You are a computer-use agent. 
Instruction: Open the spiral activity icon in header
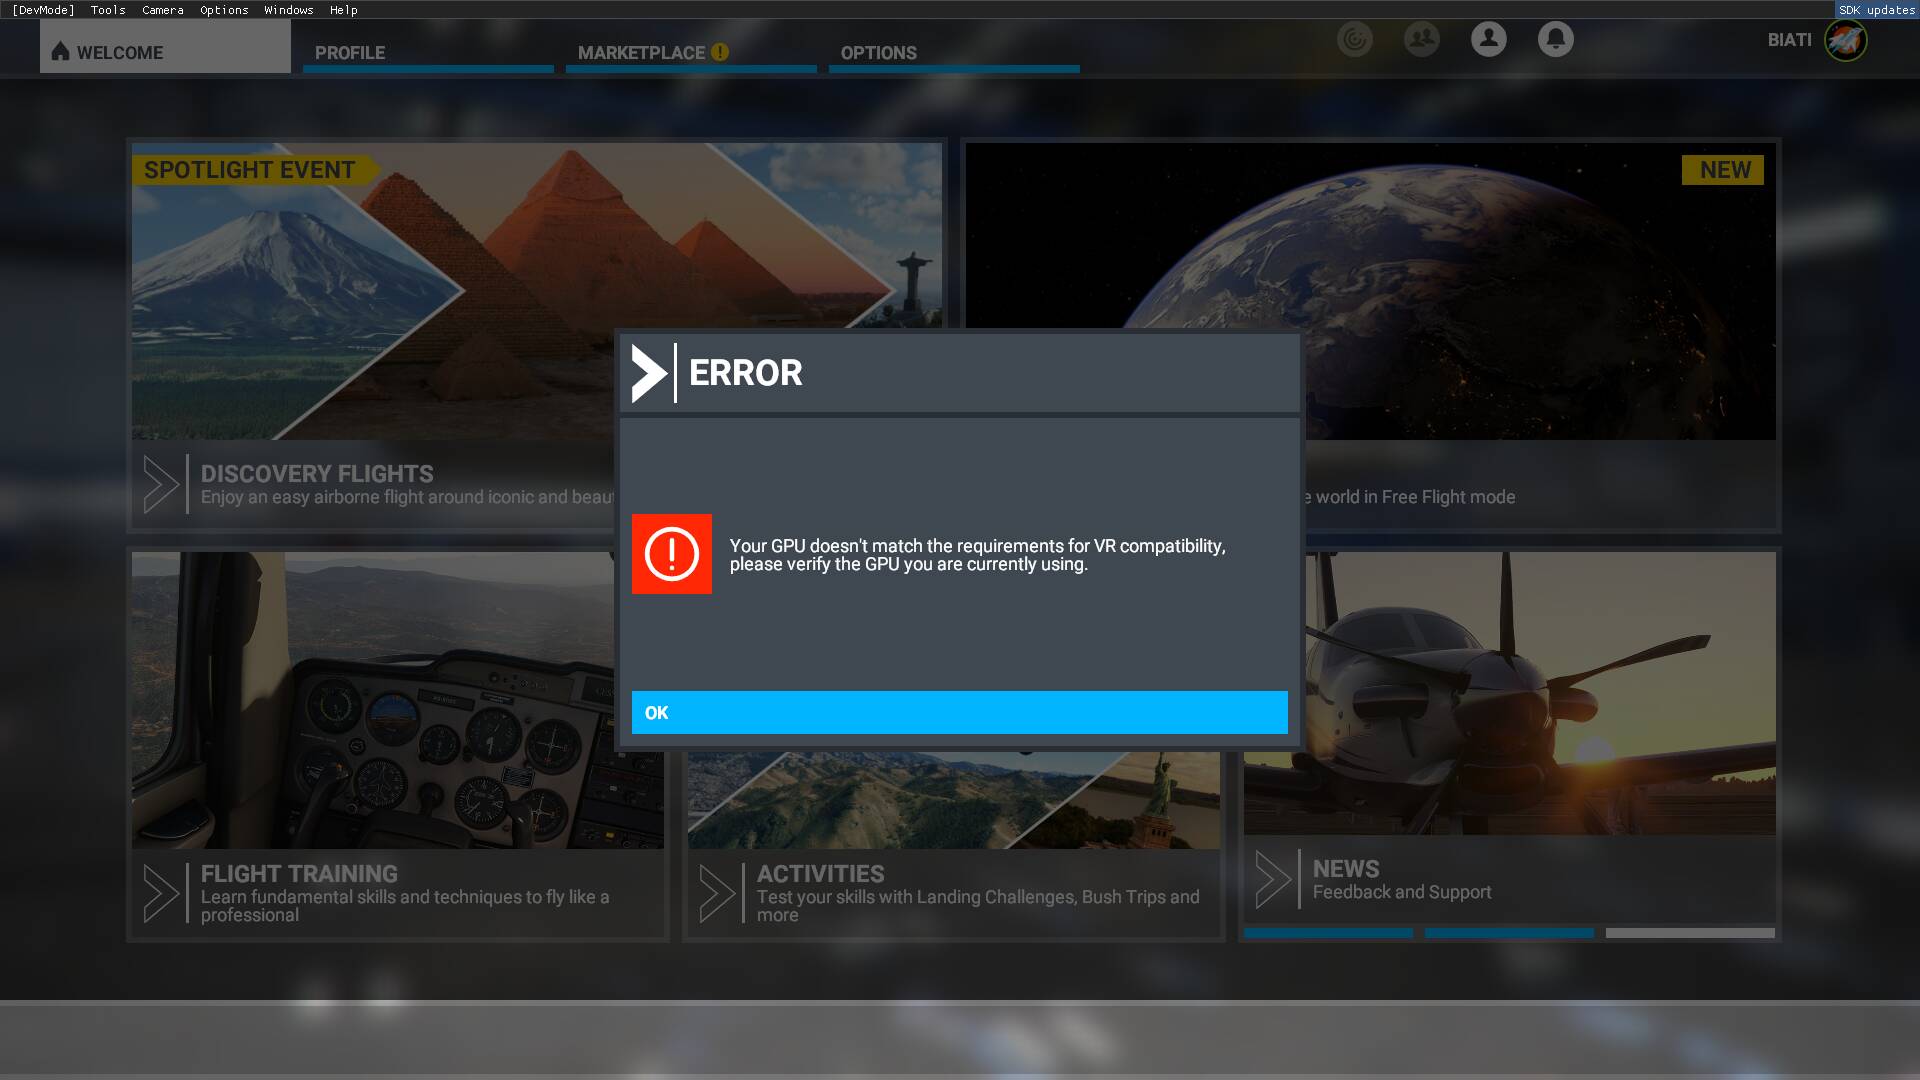[1355, 39]
